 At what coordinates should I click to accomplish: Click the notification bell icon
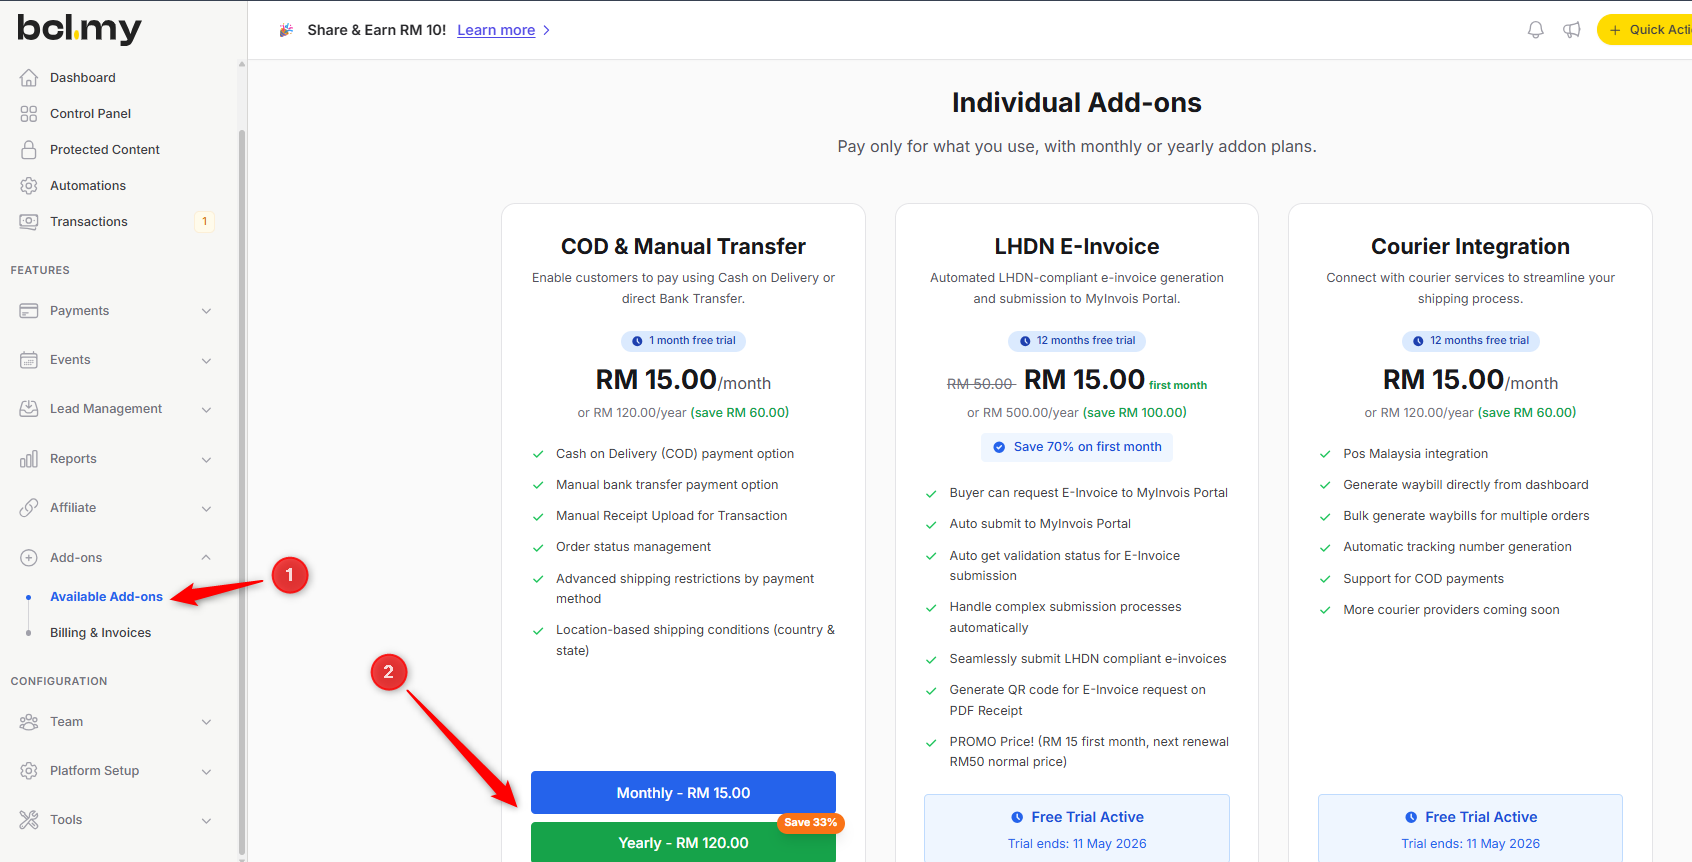point(1535,30)
